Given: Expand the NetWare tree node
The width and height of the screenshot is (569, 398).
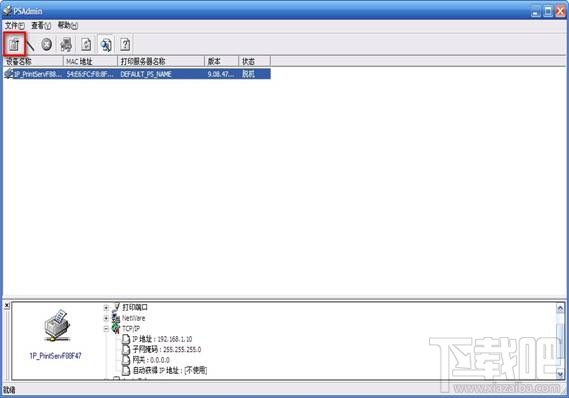Looking at the screenshot, I should (106, 318).
